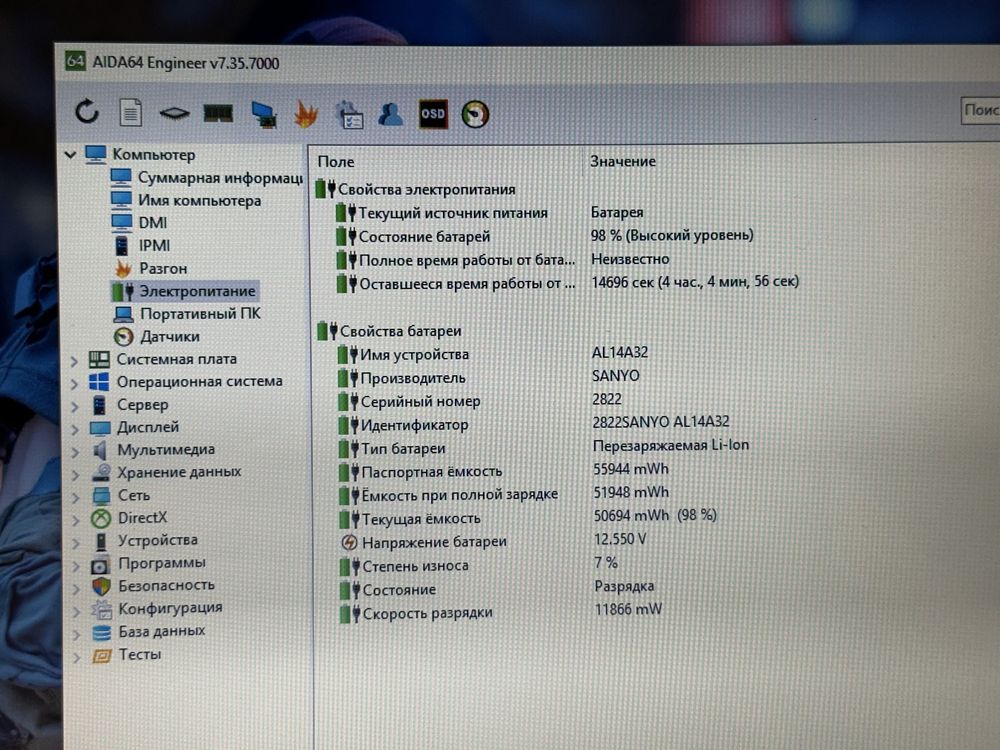Expand the Системная плата node
Viewport: 1000px width, 750px height.
point(74,360)
